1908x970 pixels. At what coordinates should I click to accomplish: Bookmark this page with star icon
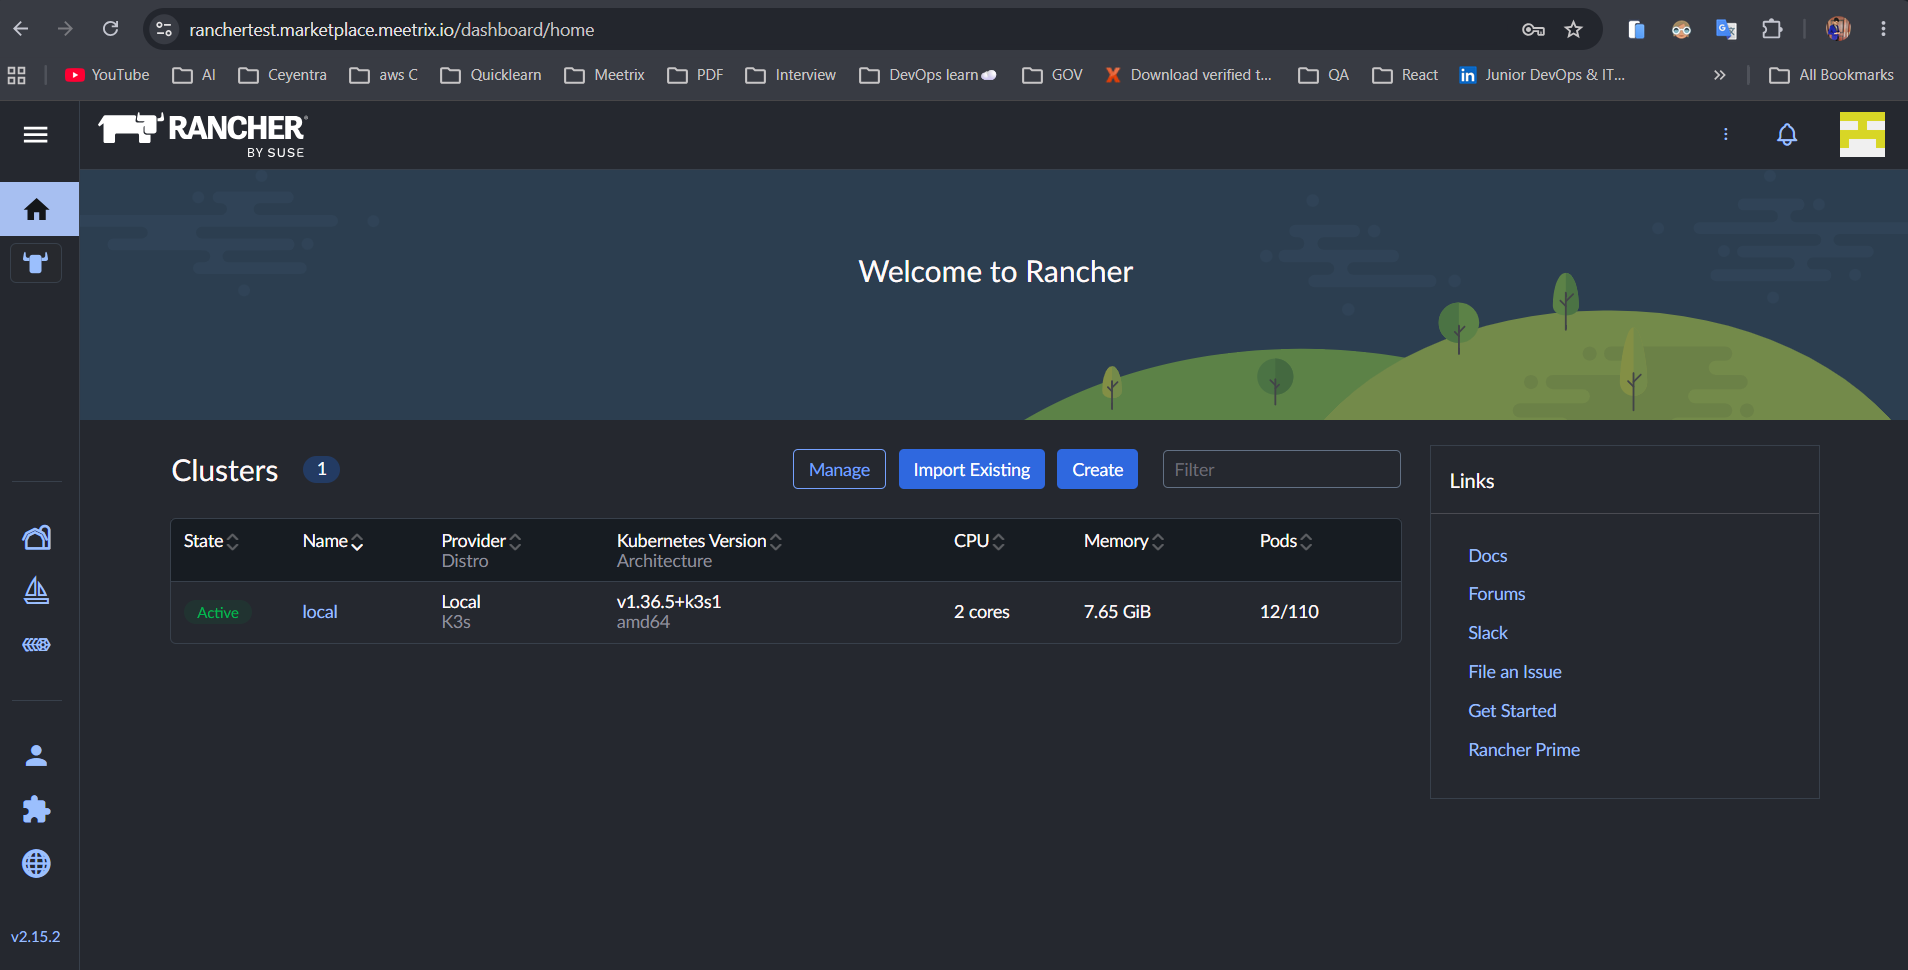(1574, 29)
